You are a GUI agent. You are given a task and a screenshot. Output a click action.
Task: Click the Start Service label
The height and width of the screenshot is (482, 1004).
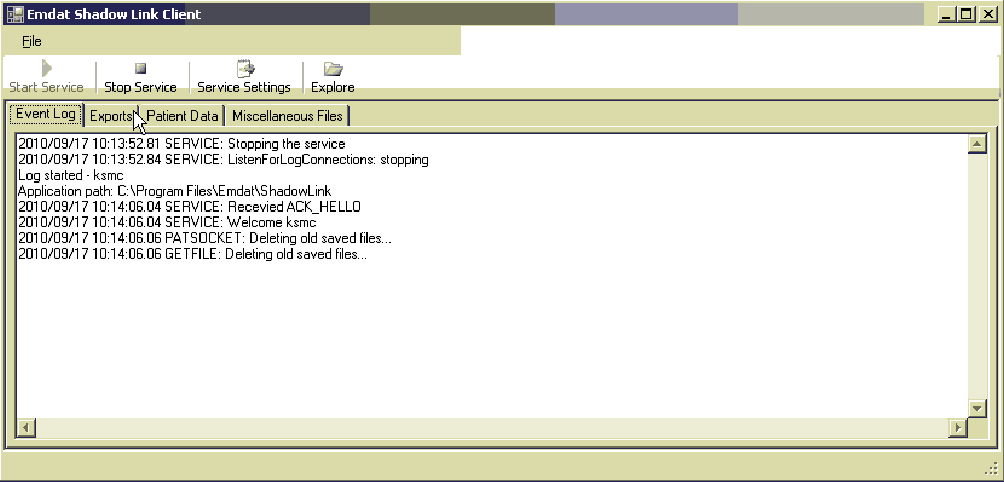point(46,87)
